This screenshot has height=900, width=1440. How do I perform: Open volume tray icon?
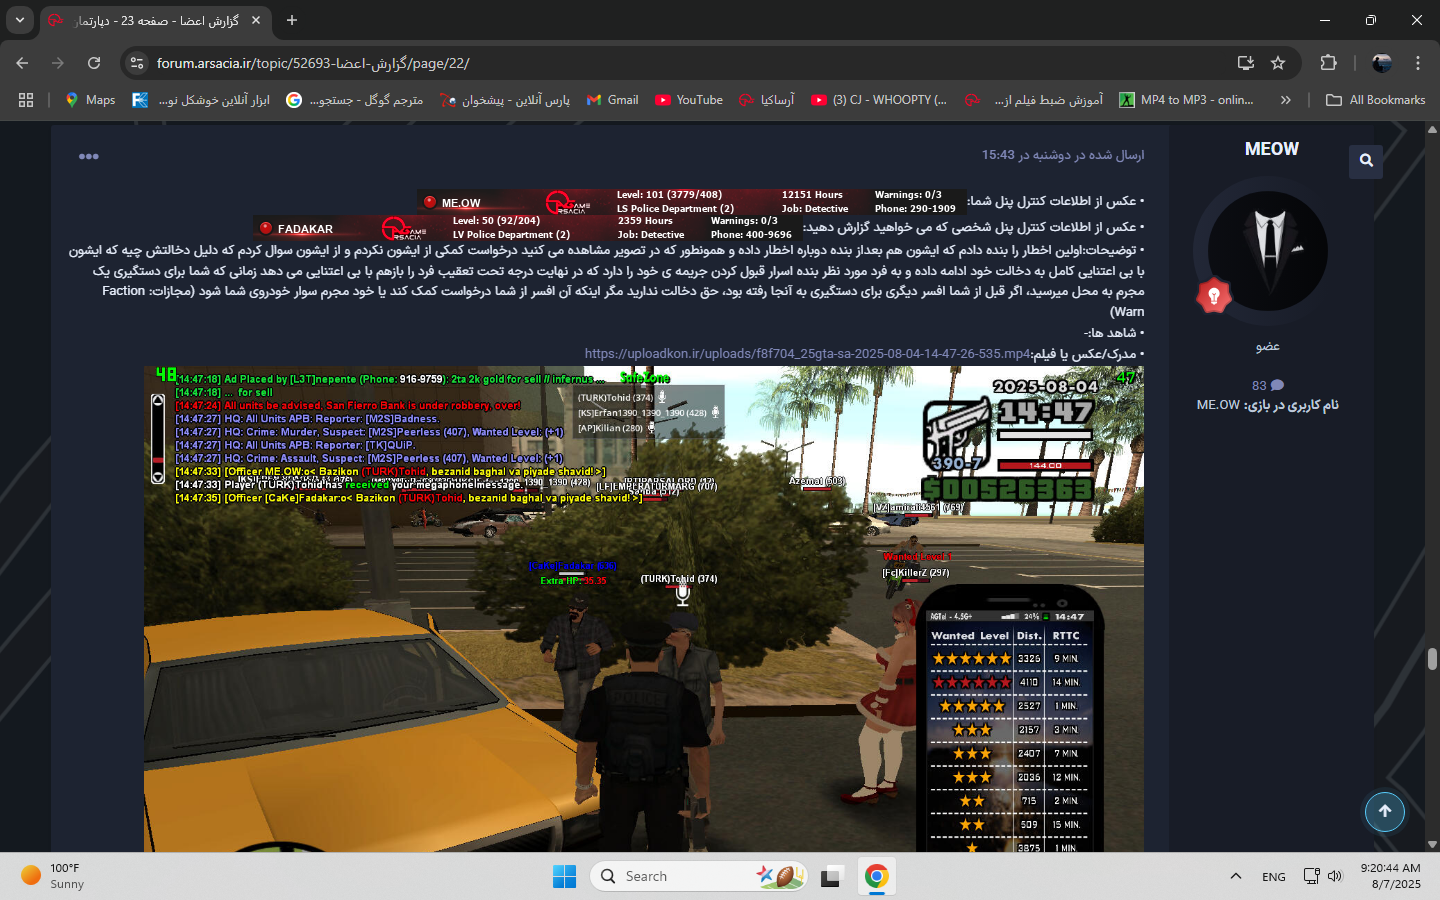tap(1335, 877)
